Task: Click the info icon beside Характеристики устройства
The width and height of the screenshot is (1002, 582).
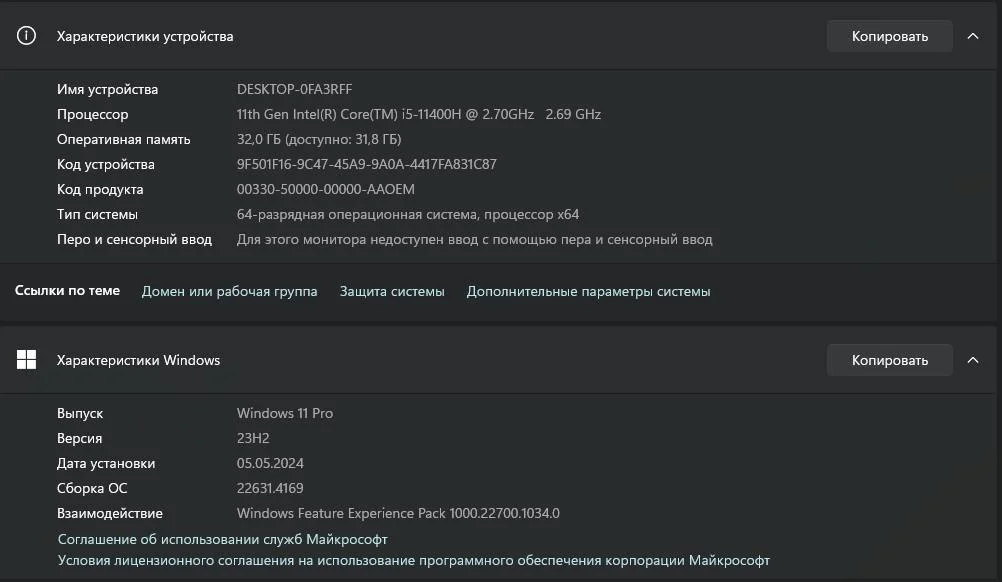Action: [27, 36]
